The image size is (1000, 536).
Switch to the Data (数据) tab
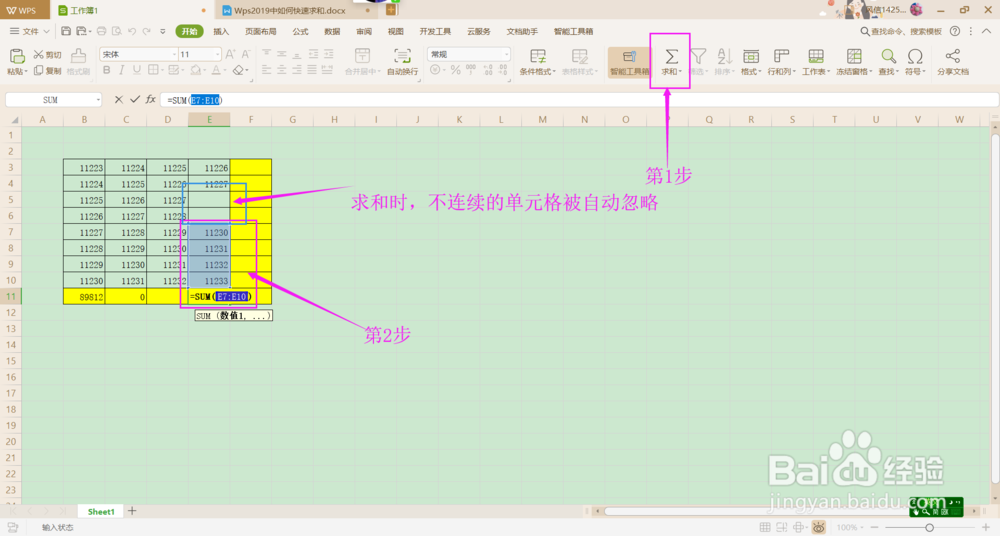(x=332, y=31)
